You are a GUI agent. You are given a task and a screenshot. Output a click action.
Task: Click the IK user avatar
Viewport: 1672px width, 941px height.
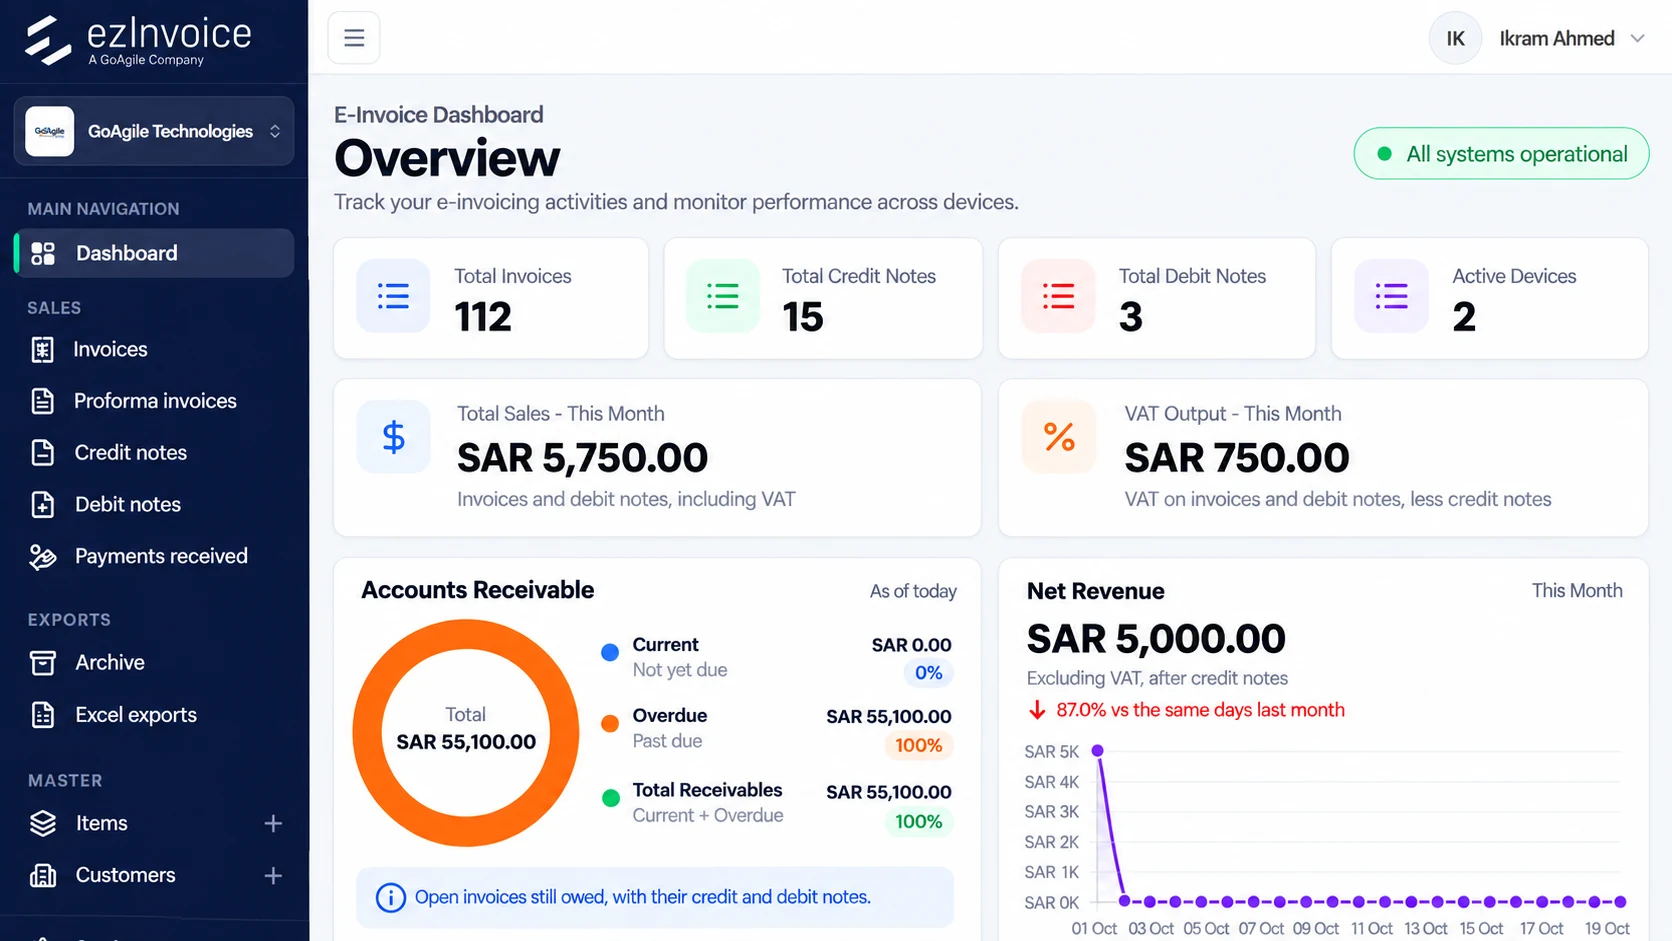(1455, 39)
